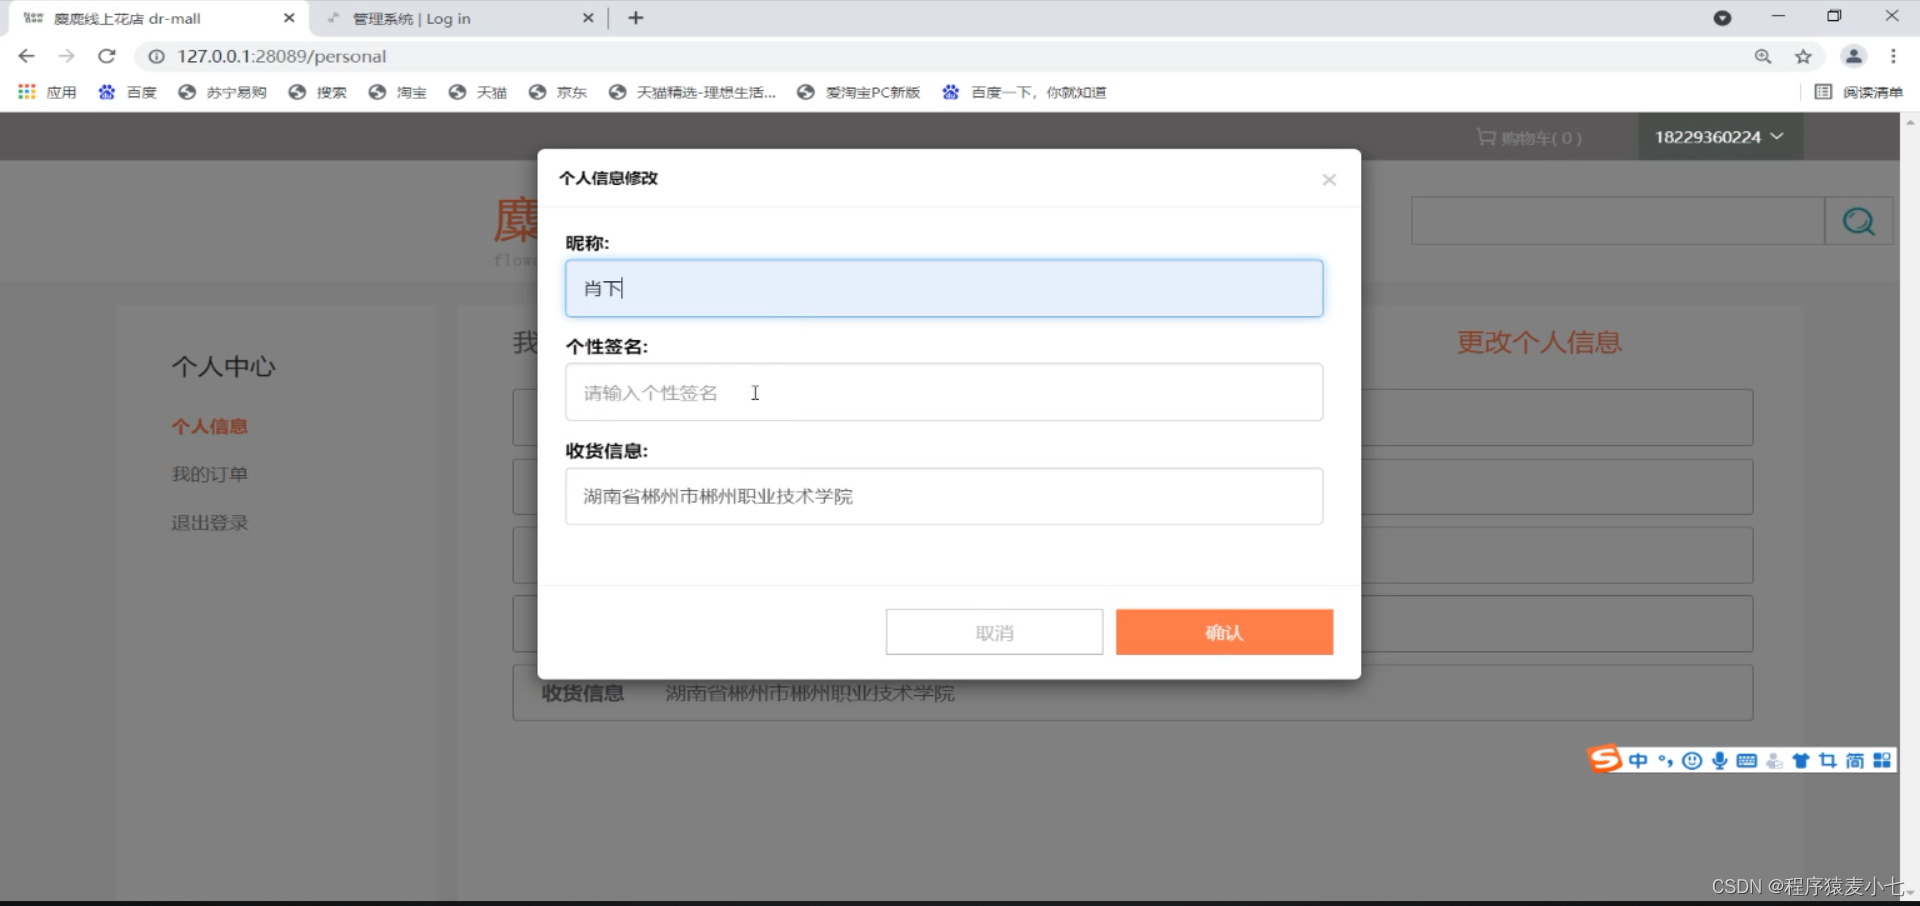Select 个人信息 in sidebar
The width and height of the screenshot is (1920, 906).
click(x=209, y=426)
